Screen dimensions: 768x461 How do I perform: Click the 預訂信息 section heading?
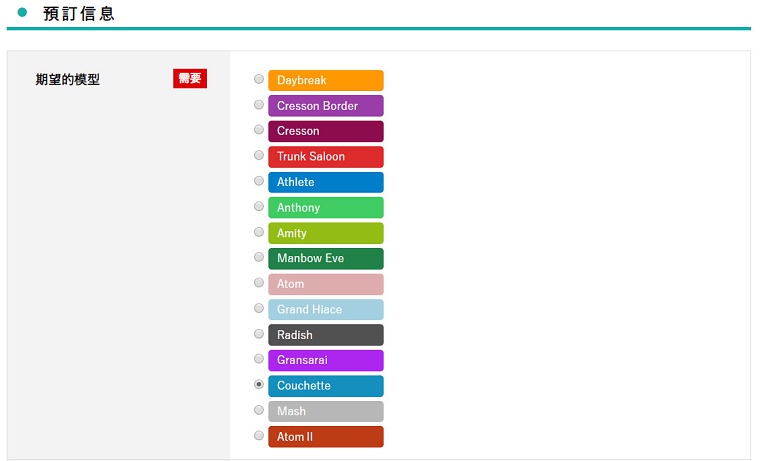79,13
